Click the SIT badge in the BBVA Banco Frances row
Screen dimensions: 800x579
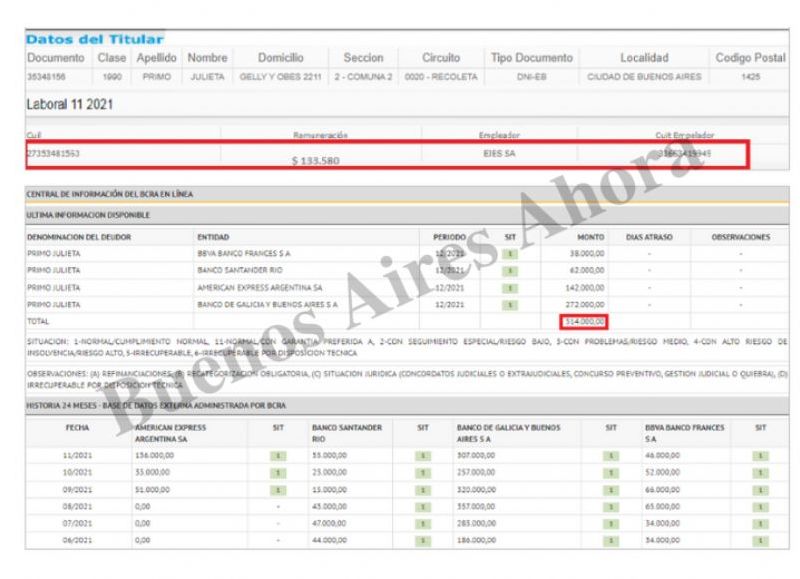coord(510,254)
